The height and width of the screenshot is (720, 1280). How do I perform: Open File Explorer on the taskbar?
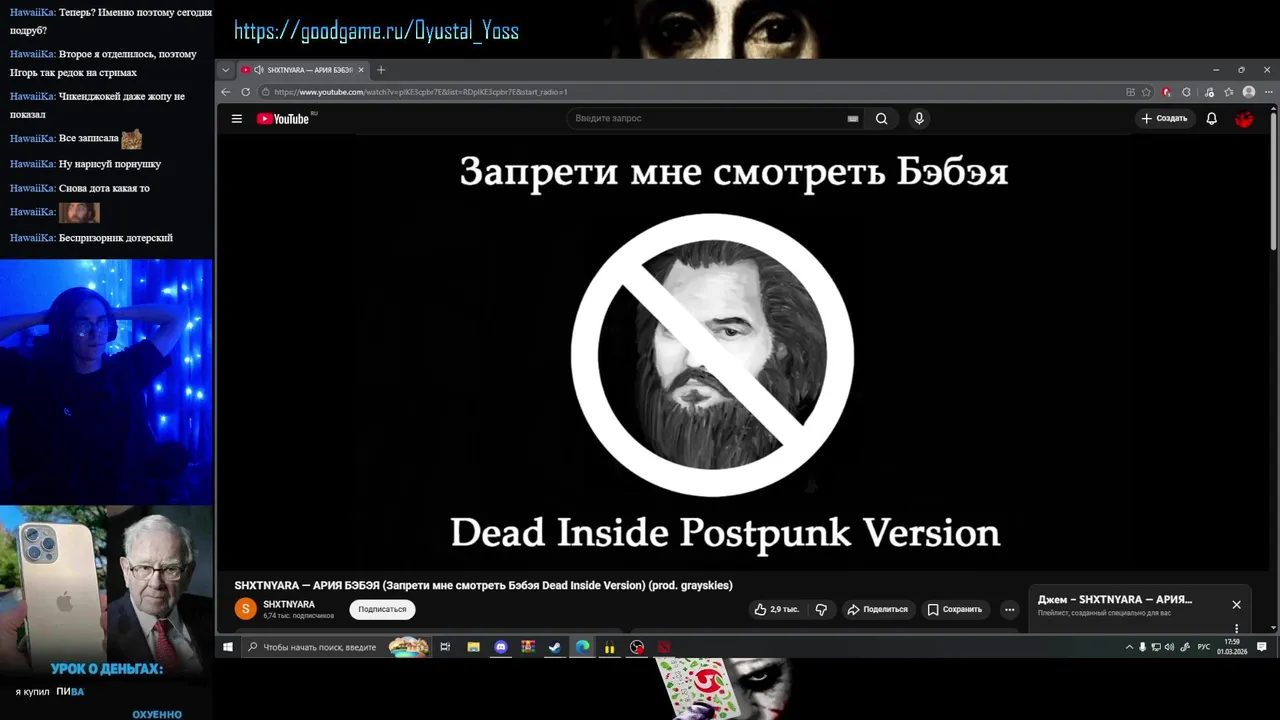click(x=474, y=647)
